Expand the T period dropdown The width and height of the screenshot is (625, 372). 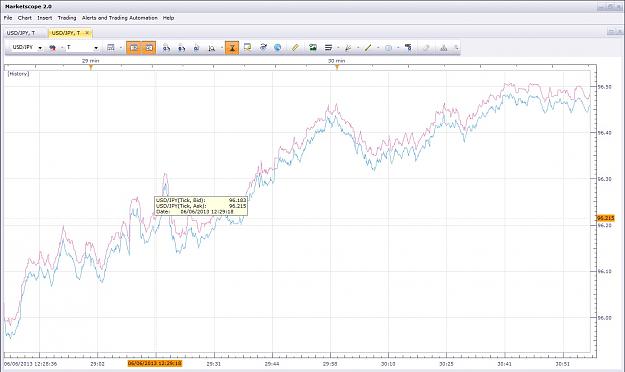coord(96,48)
